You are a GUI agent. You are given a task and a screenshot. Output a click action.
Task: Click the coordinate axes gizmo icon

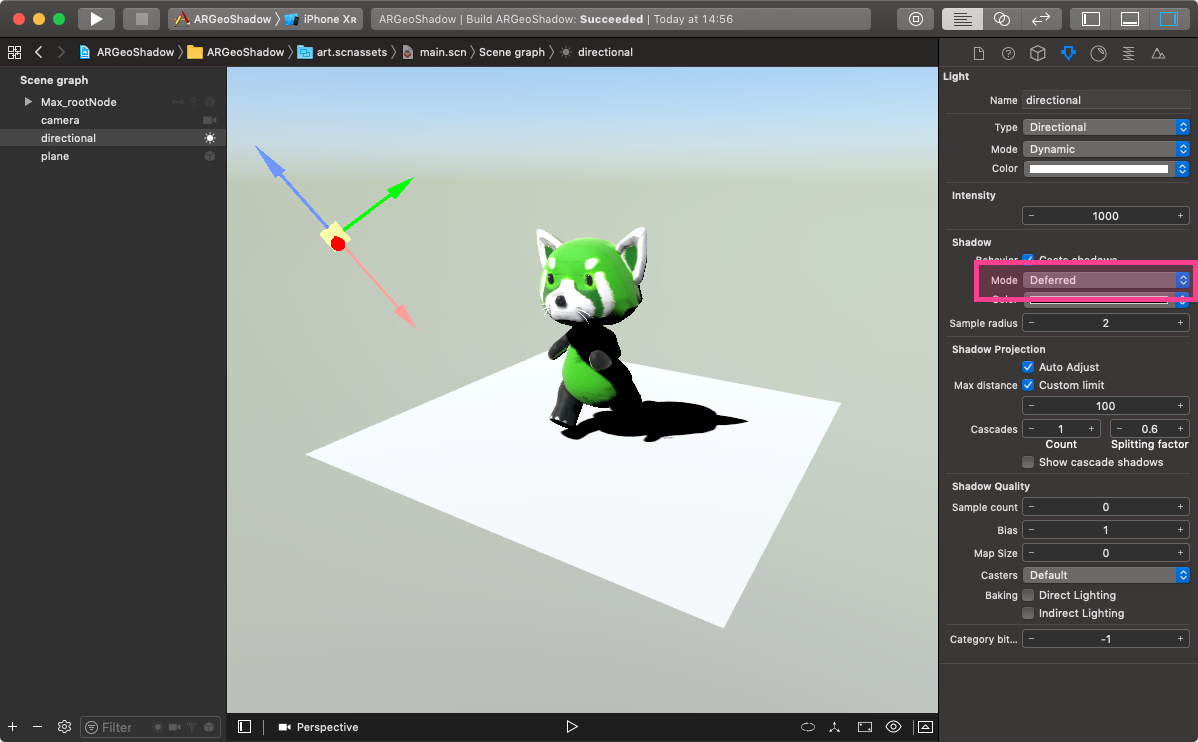tap(835, 727)
